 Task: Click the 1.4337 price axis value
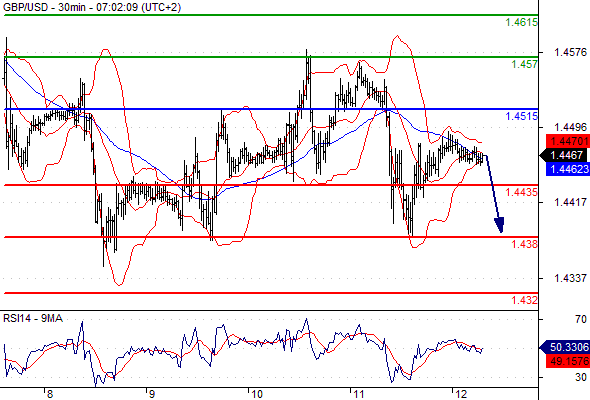coord(570,278)
